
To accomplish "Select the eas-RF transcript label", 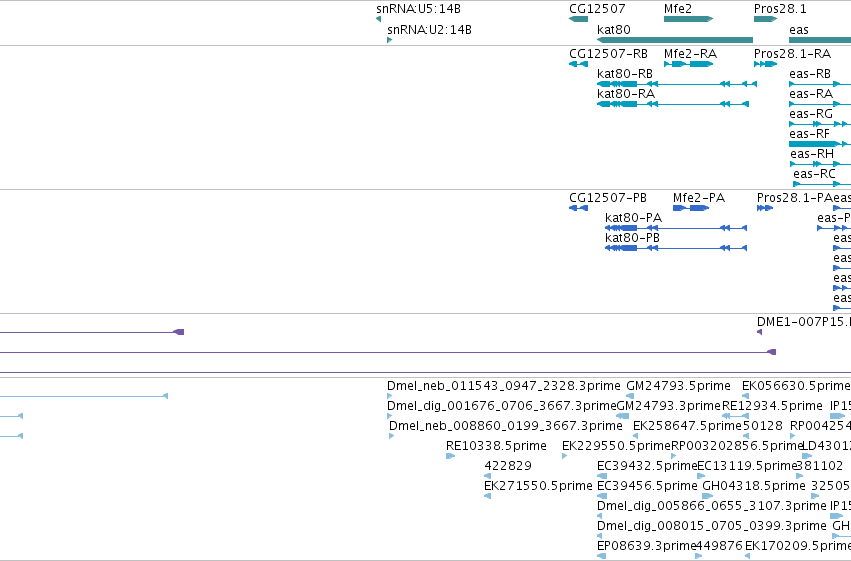I will tap(809, 134).
